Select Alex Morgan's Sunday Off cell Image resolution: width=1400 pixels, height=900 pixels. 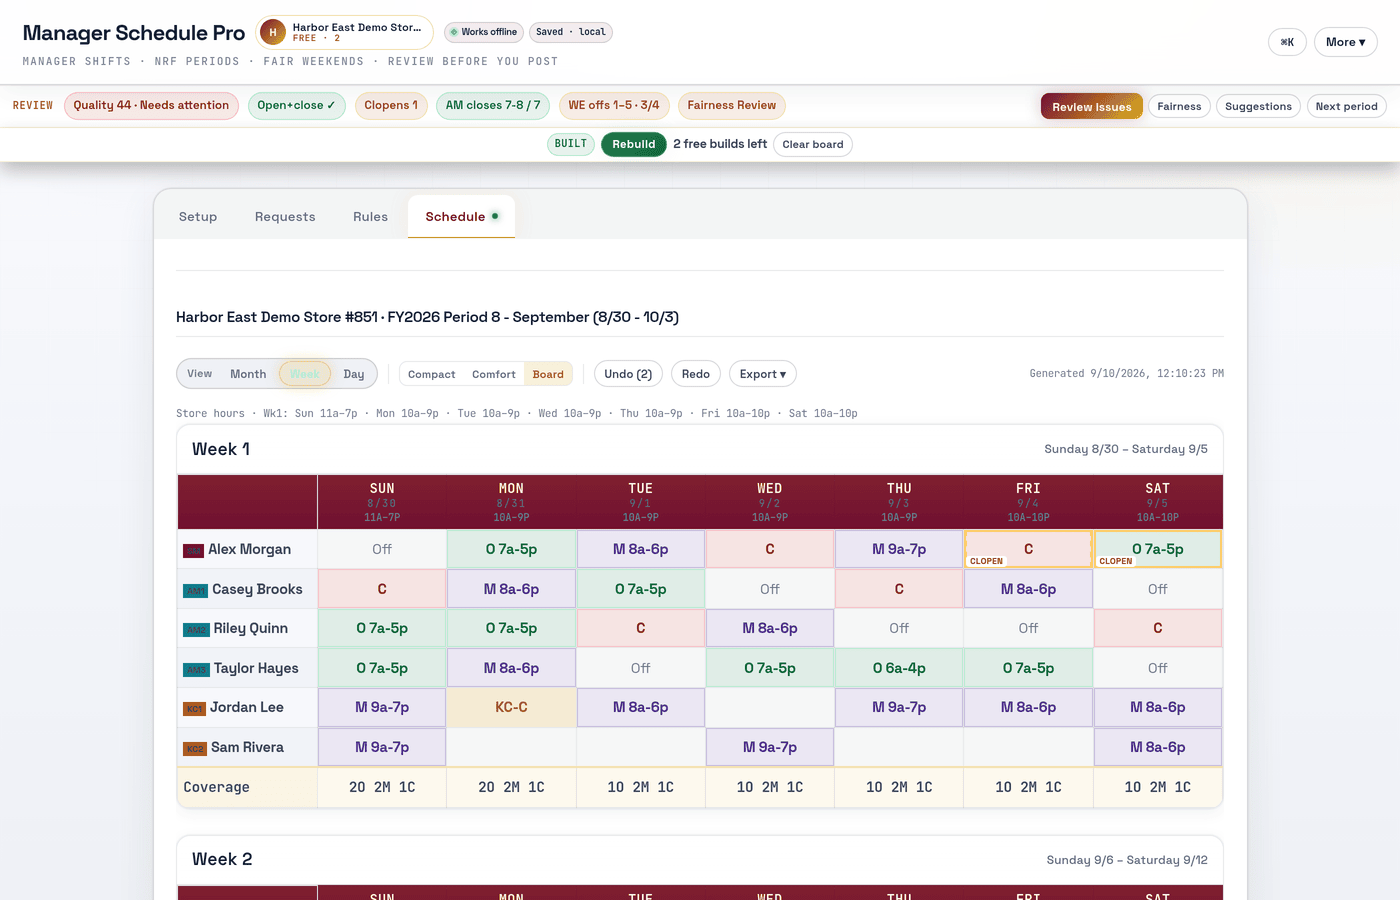click(x=382, y=549)
